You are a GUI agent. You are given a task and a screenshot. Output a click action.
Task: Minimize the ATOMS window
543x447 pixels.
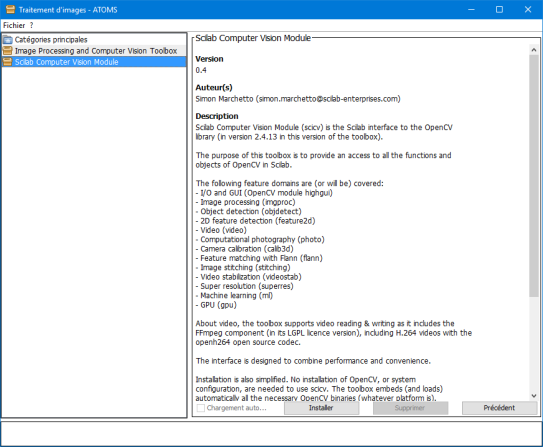click(x=471, y=9)
